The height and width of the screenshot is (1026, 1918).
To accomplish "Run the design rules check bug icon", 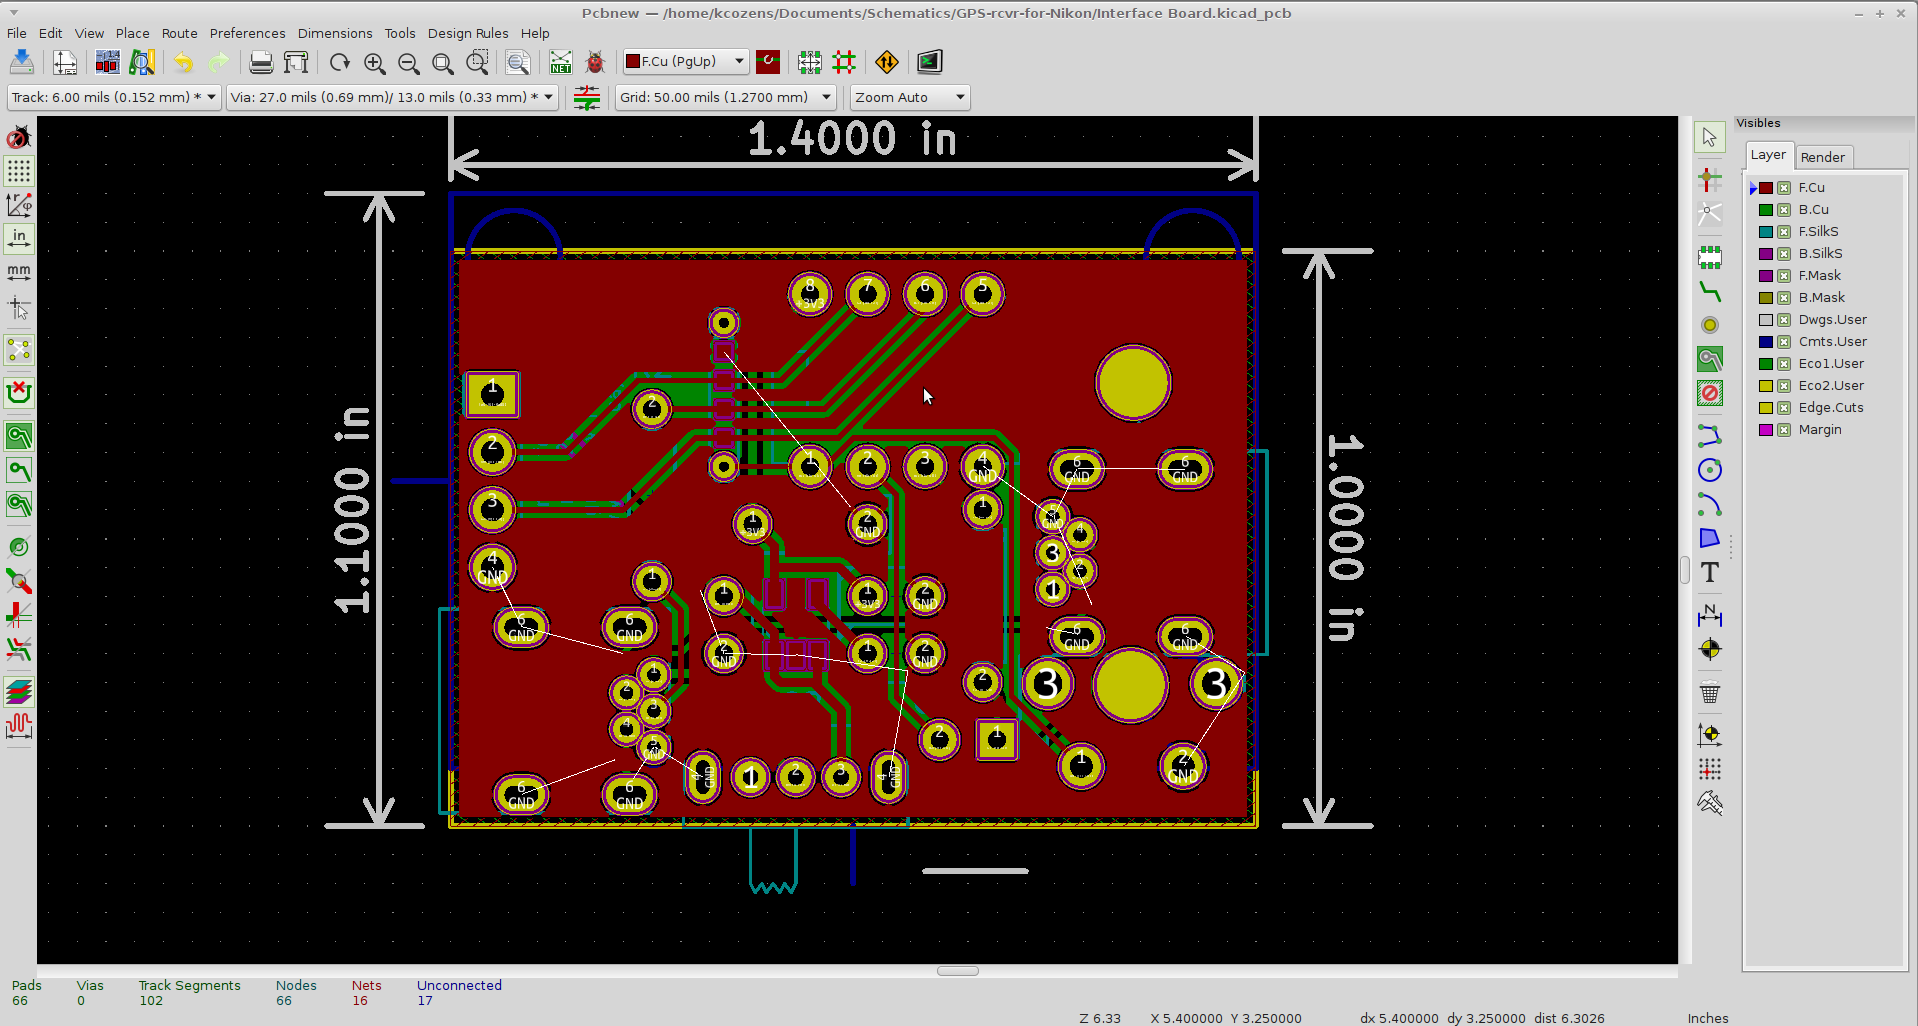I will 595,62.
